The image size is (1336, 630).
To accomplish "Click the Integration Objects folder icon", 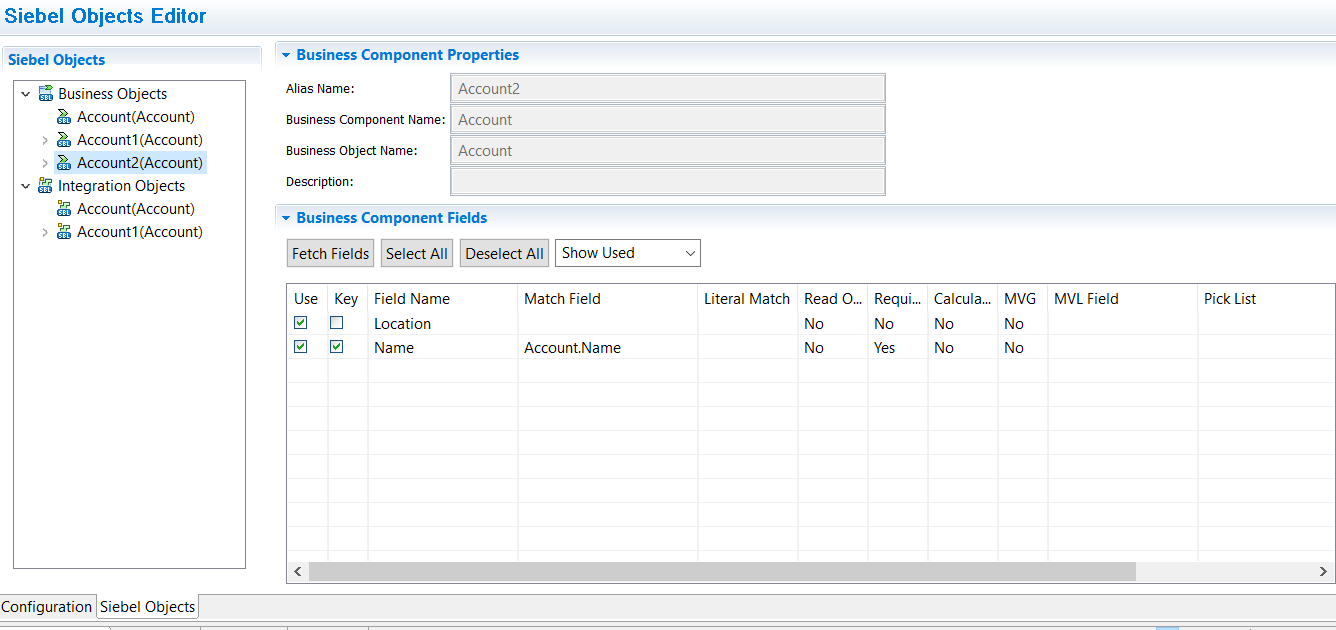I will (45, 186).
